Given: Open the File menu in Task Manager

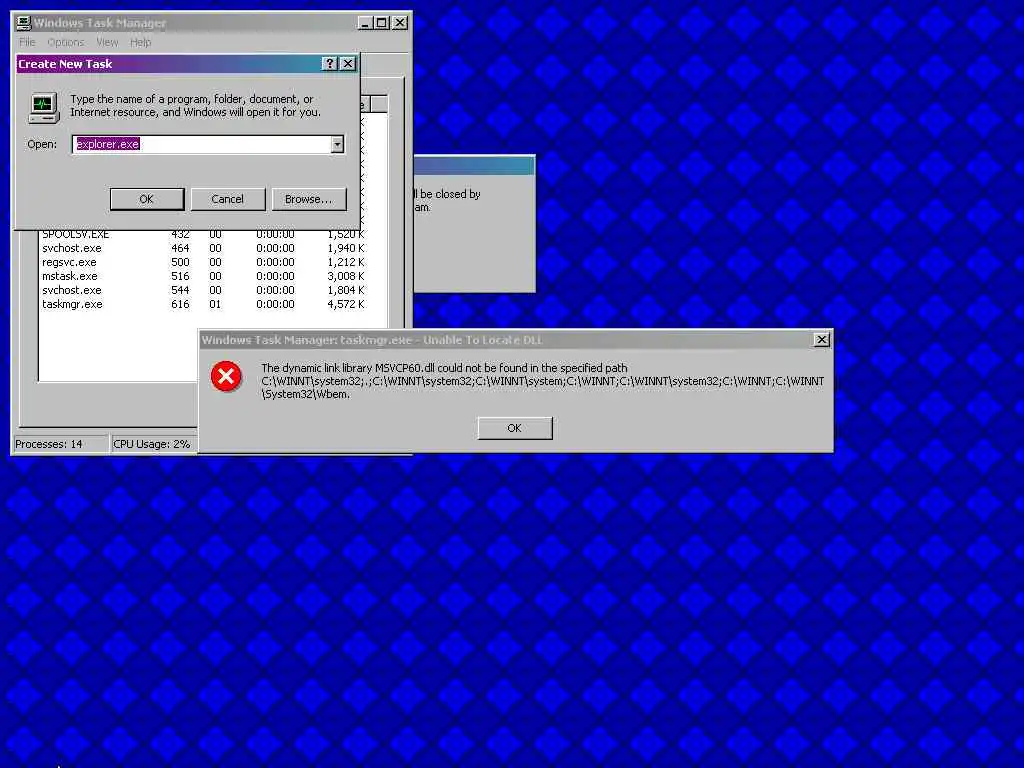Looking at the screenshot, I should point(27,42).
